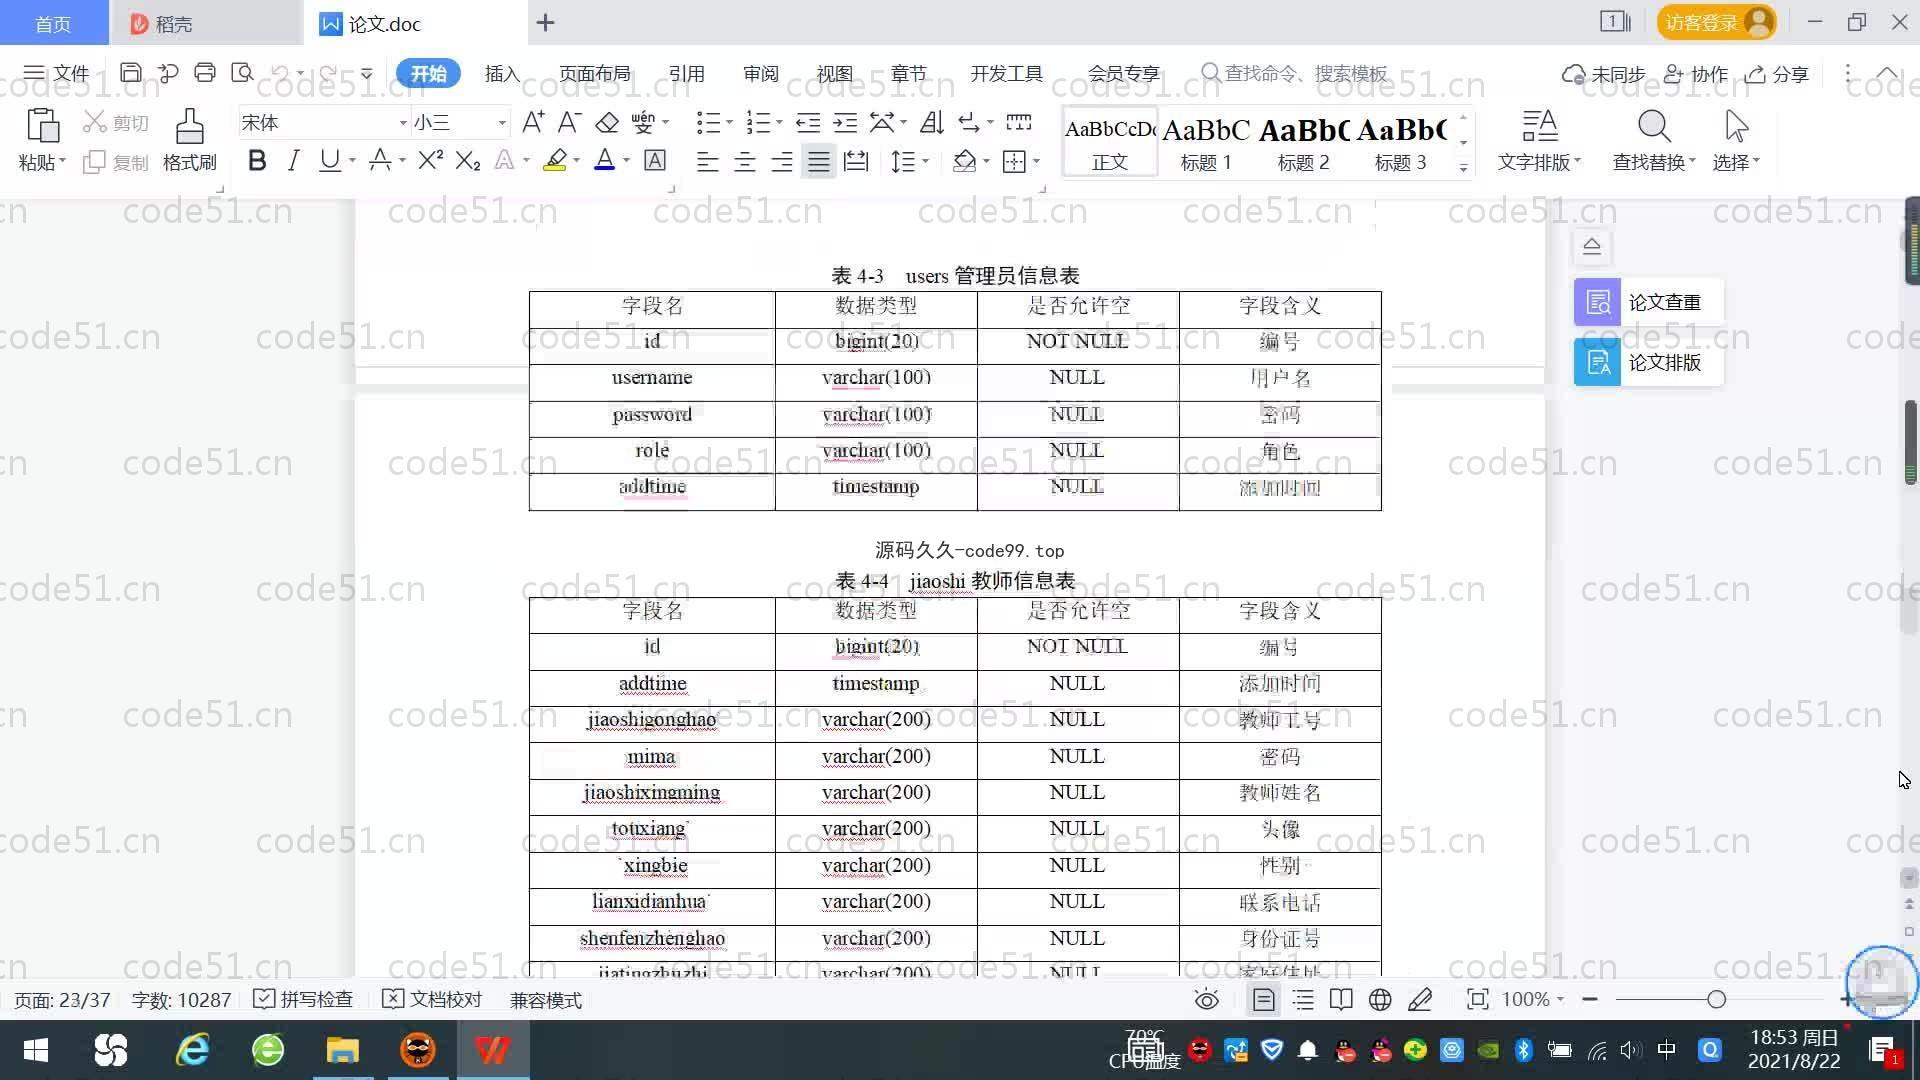Viewport: 1920px width, 1080px height.
Task: Click the zoom slider handle
Action: point(1717,999)
